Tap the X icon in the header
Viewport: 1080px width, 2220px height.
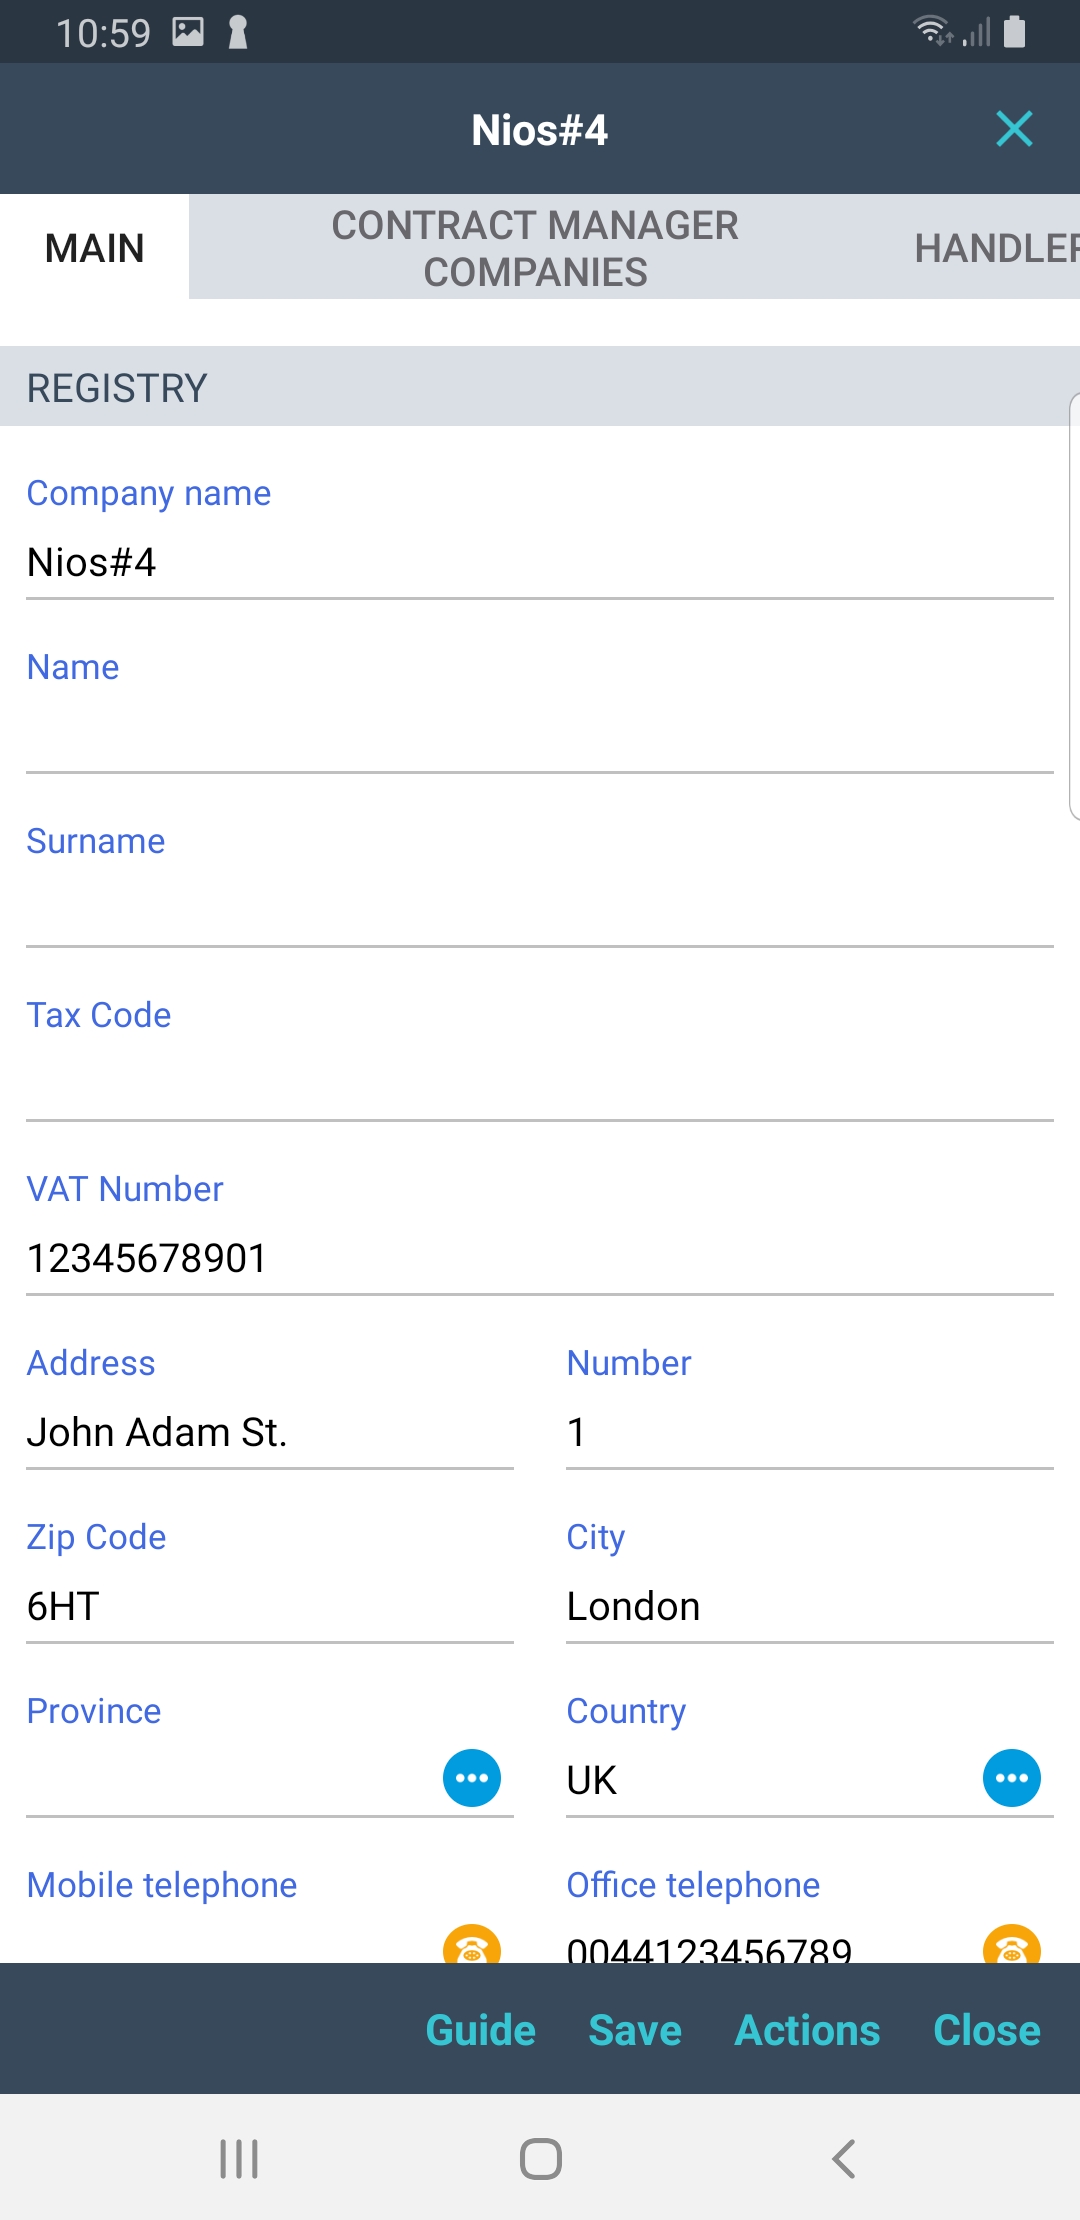(x=1014, y=129)
